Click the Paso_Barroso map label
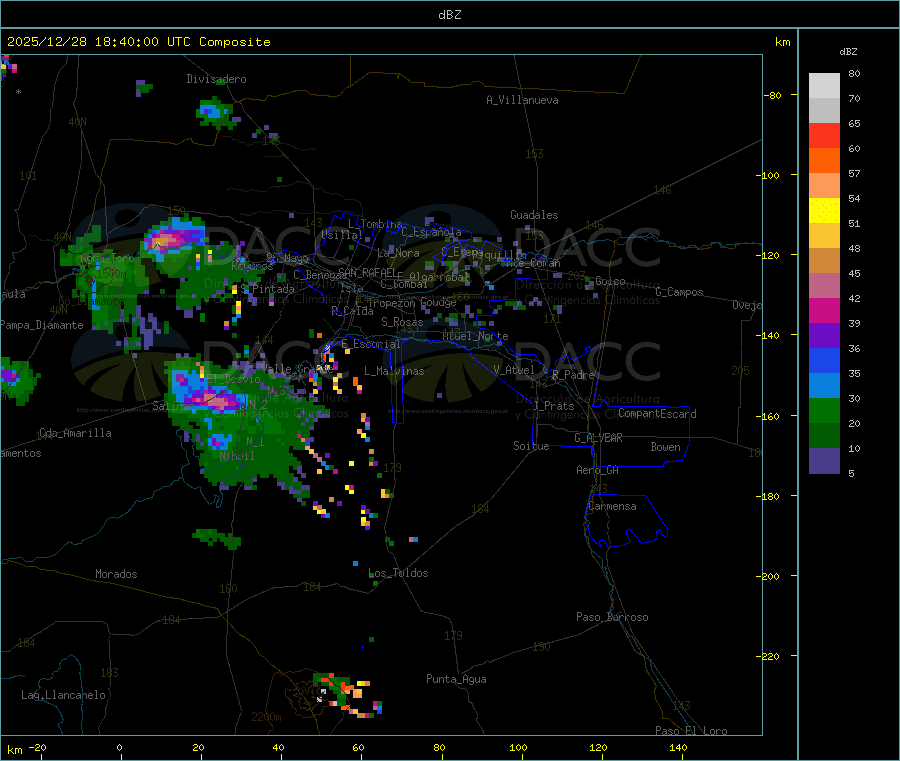Image resolution: width=900 pixels, height=761 pixels. point(612,617)
